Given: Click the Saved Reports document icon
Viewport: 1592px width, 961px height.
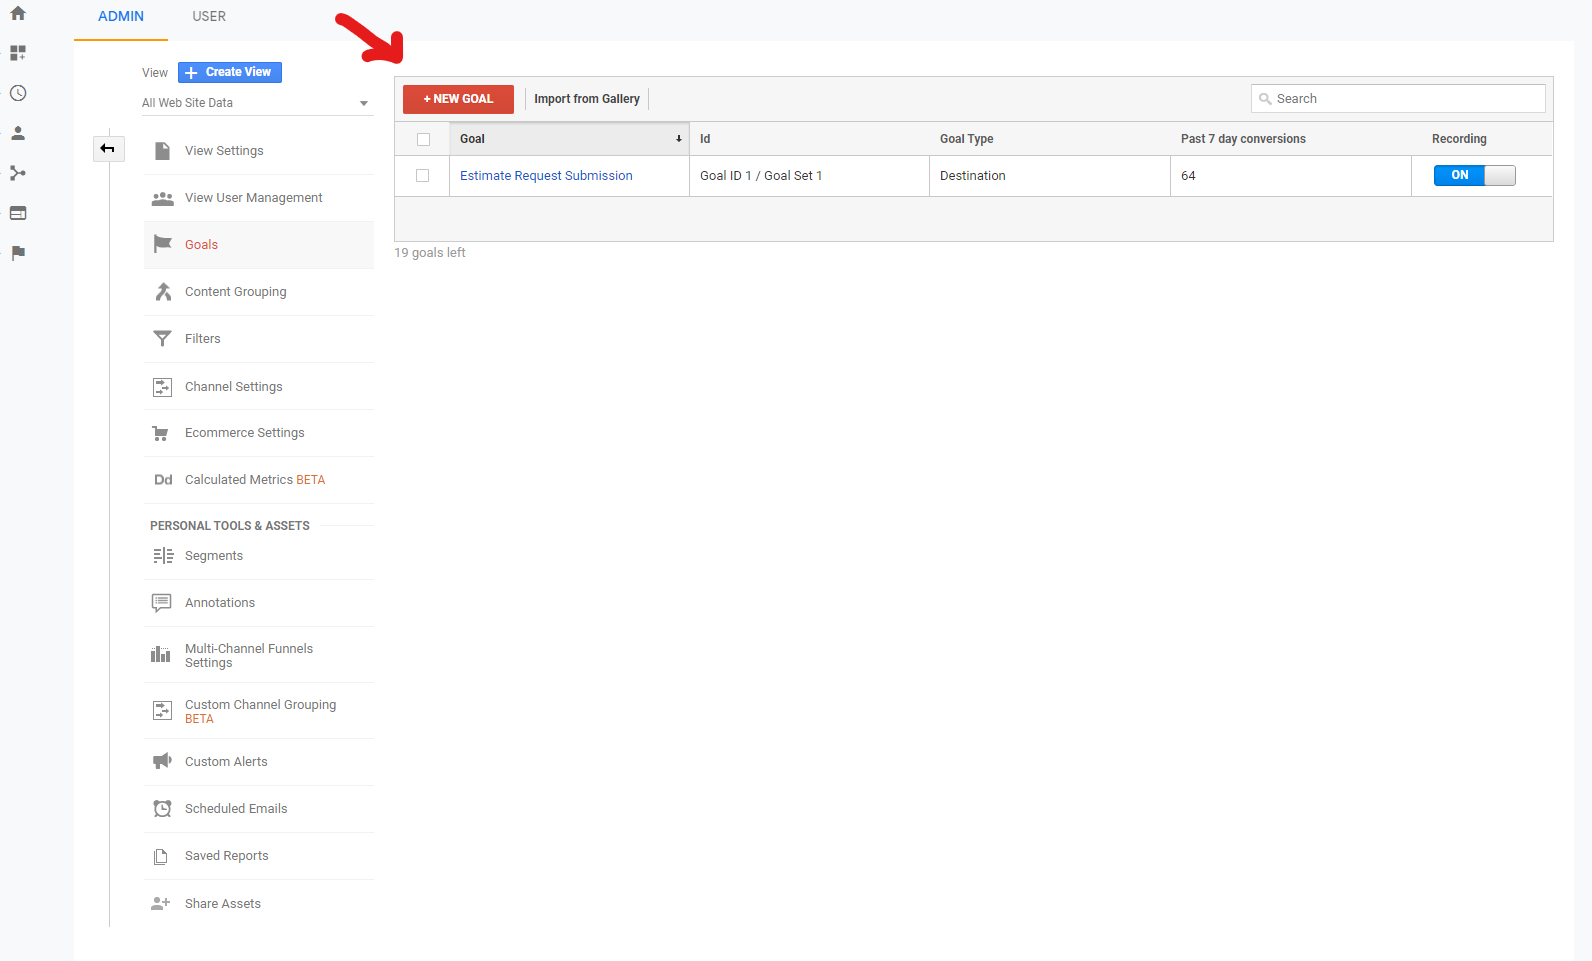Looking at the screenshot, I should [x=161, y=857].
